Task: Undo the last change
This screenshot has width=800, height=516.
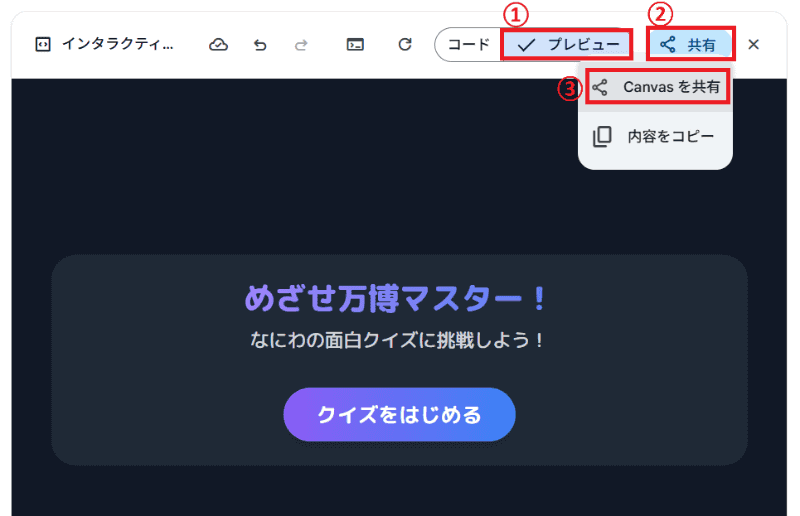Action: [x=260, y=45]
